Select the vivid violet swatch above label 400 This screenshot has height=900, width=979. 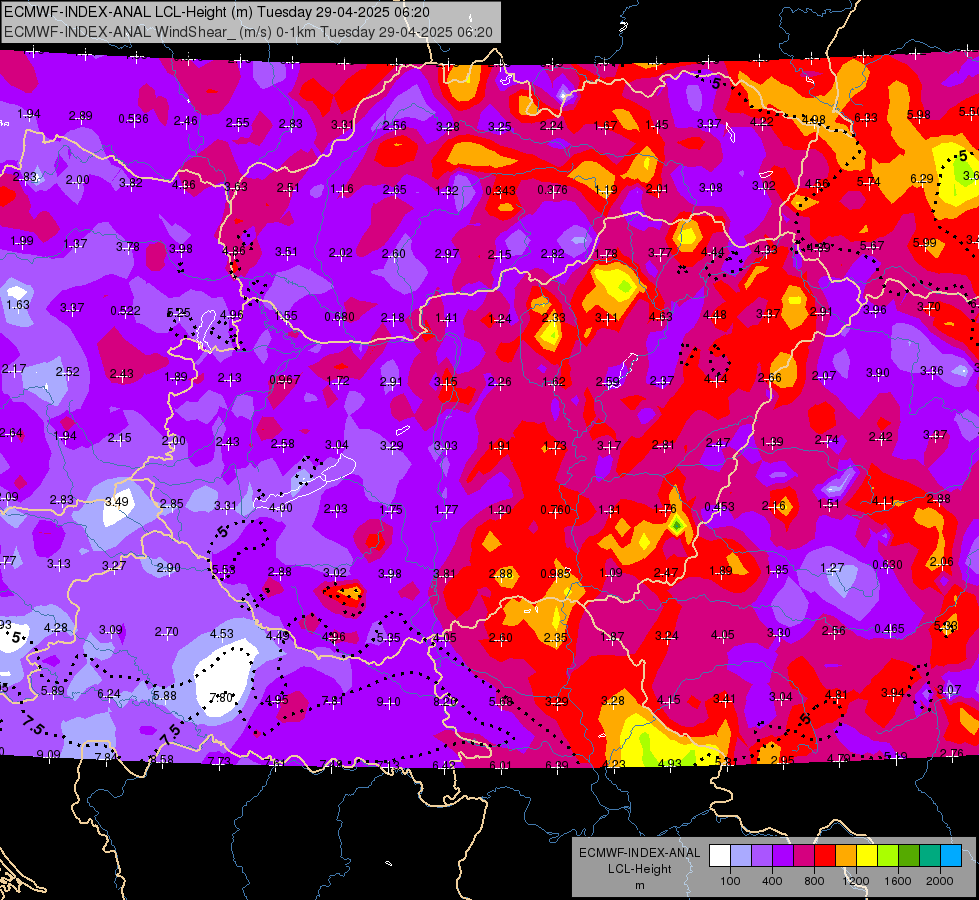point(783,856)
